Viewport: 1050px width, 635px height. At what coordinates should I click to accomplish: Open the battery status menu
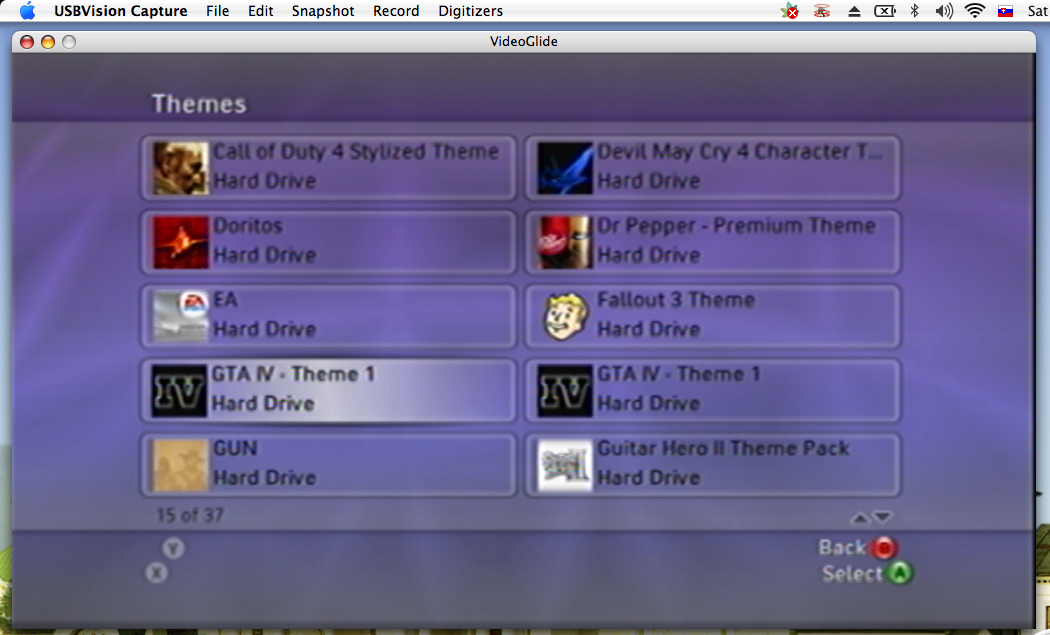[885, 11]
